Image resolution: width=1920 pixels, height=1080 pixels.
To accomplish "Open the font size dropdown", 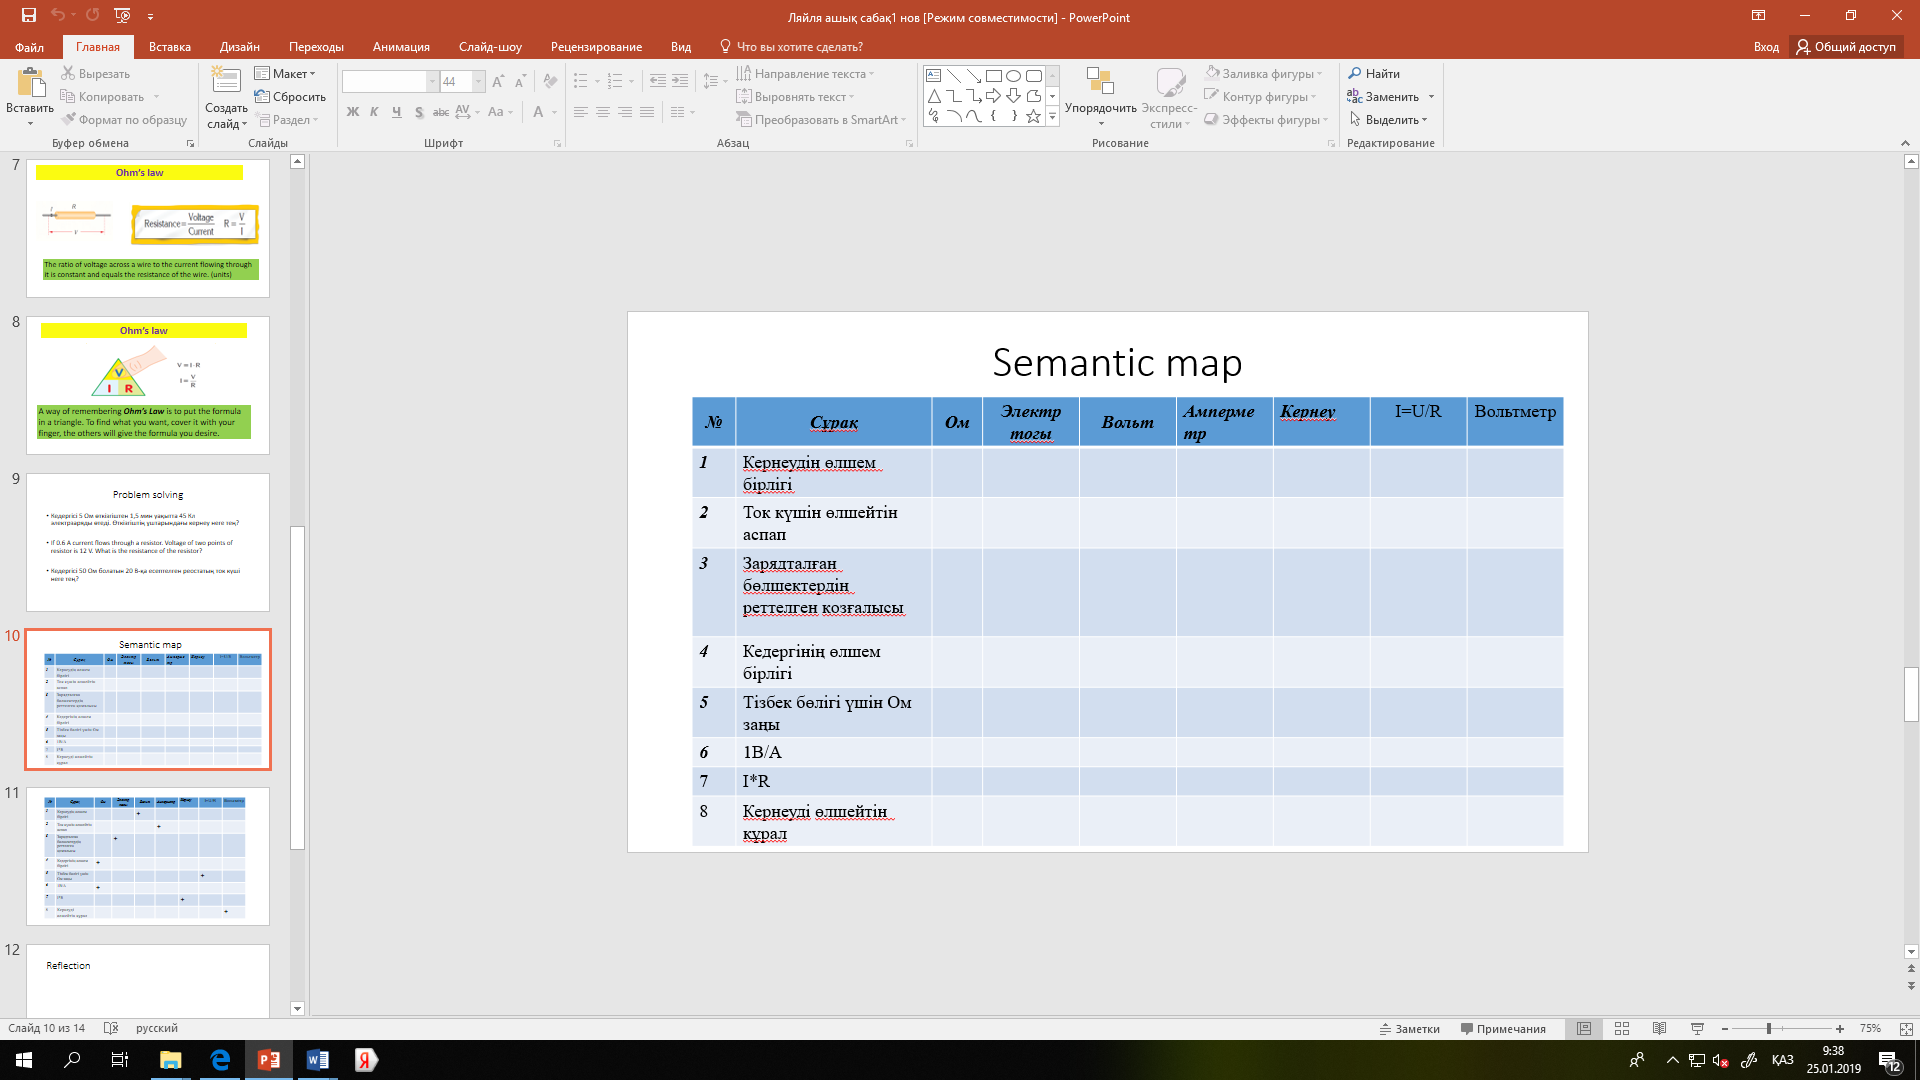I will pyautogui.click(x=478, y=82).
